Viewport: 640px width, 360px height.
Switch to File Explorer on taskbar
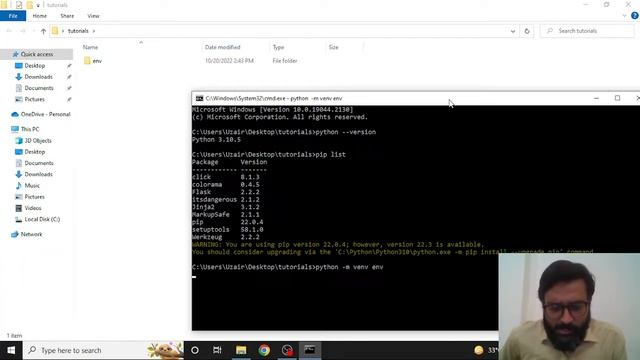241,350
